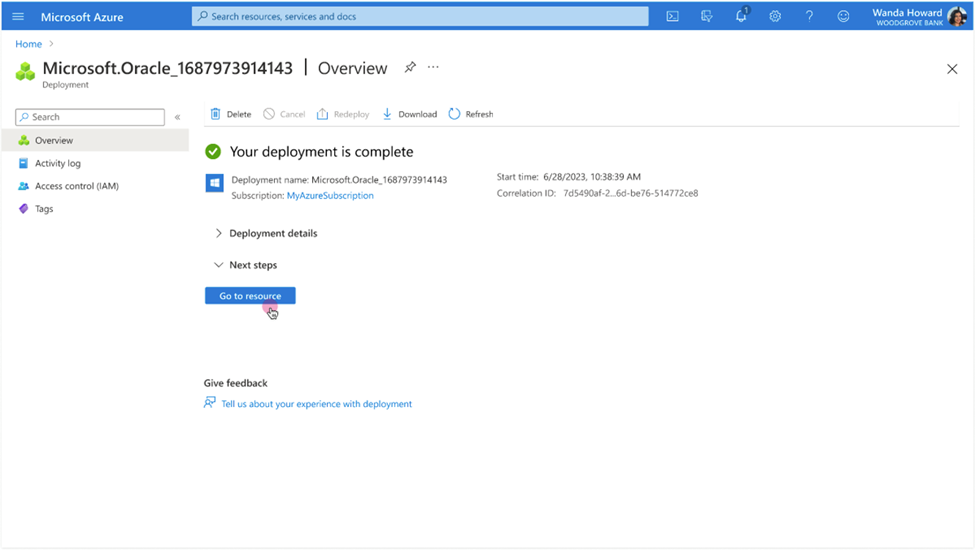Click the green deployment complete checkmark
The height and width of the screenshot is (550, 975).
(x=213, y=152)
